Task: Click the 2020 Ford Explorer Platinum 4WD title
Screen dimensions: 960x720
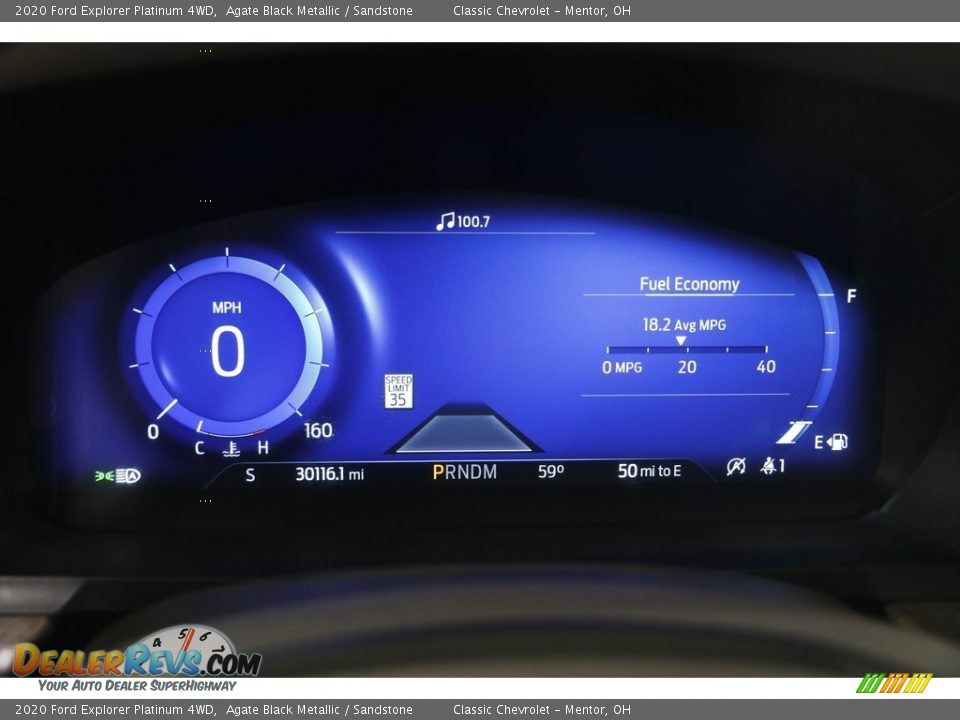Action: pyautogui.click(x=114, y=10)
